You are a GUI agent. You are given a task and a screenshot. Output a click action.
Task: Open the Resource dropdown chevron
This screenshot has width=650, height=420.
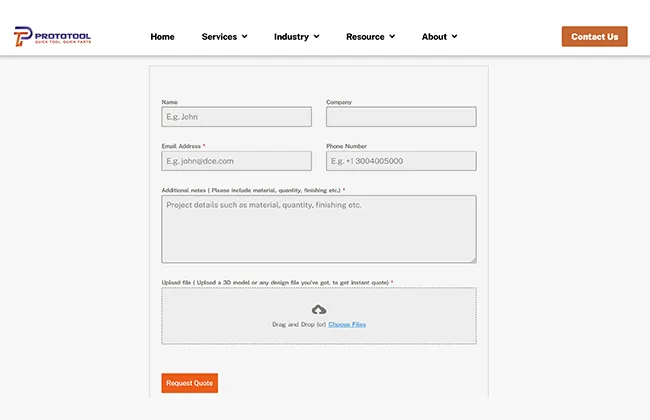[x=392, y=37]
